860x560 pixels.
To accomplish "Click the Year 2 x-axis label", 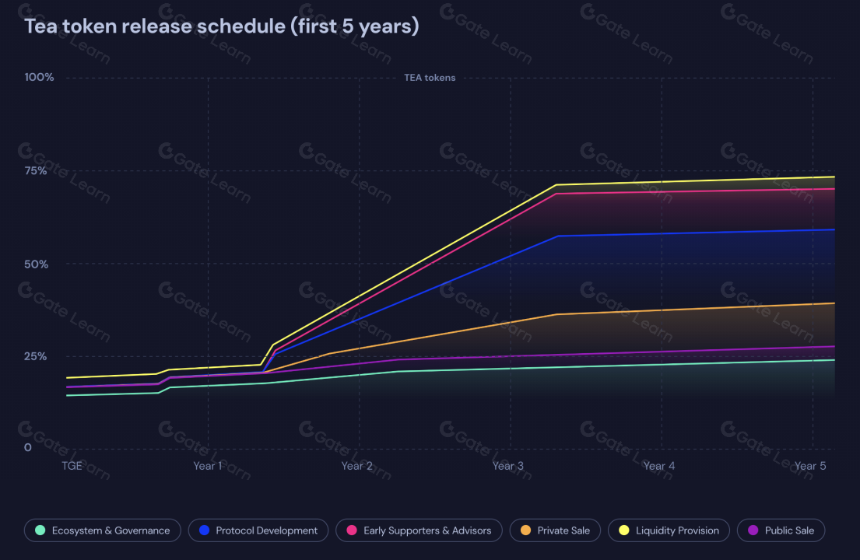I will (x=357, y=466).
